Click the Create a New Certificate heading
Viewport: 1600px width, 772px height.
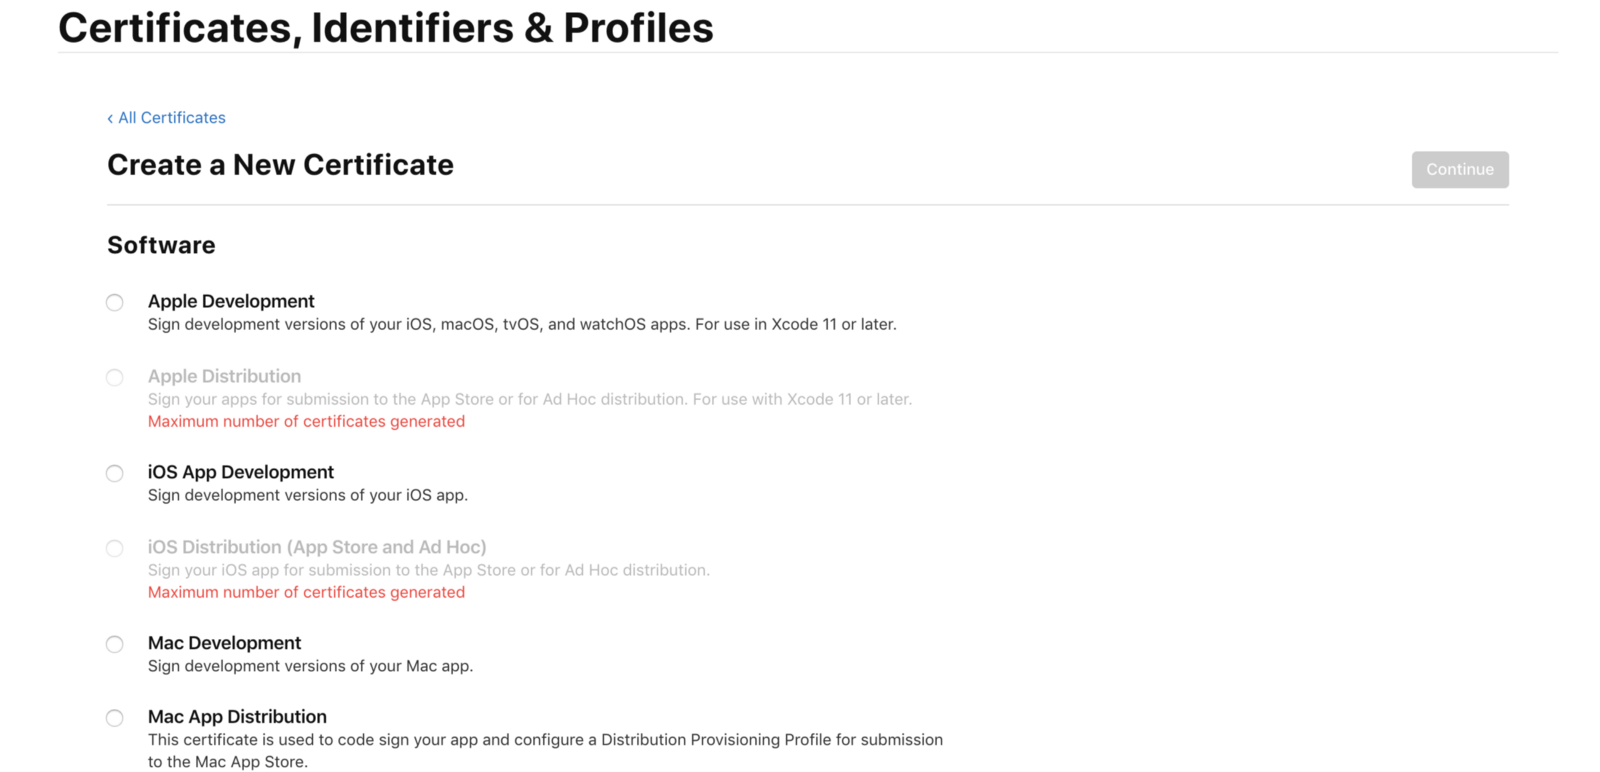pos(280,165)
